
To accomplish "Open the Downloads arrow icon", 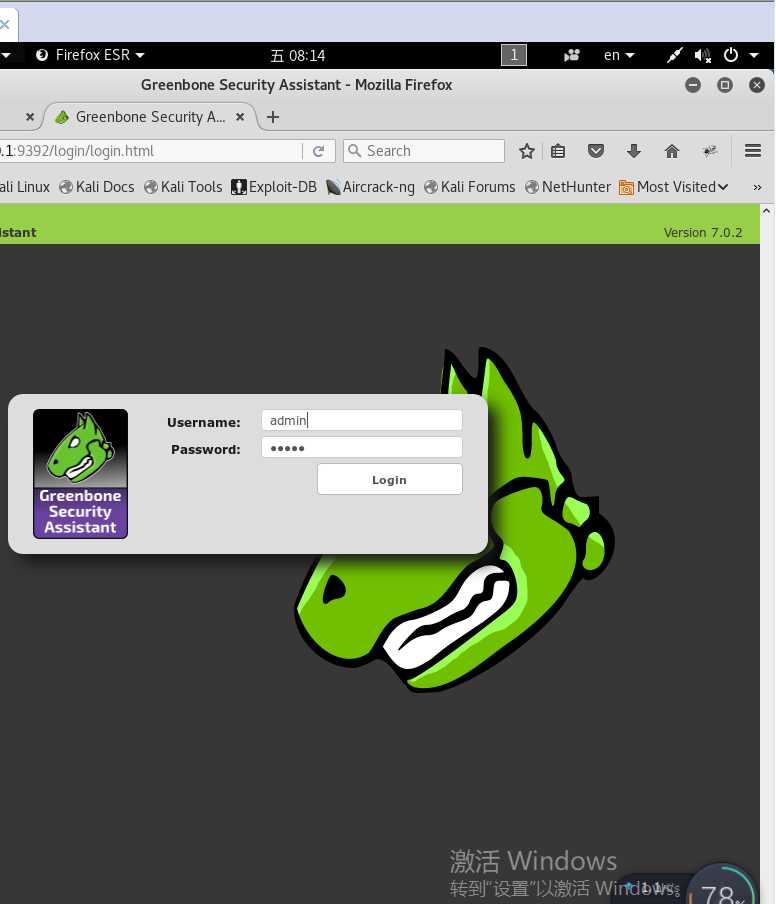I will click(x=634, y=151).
